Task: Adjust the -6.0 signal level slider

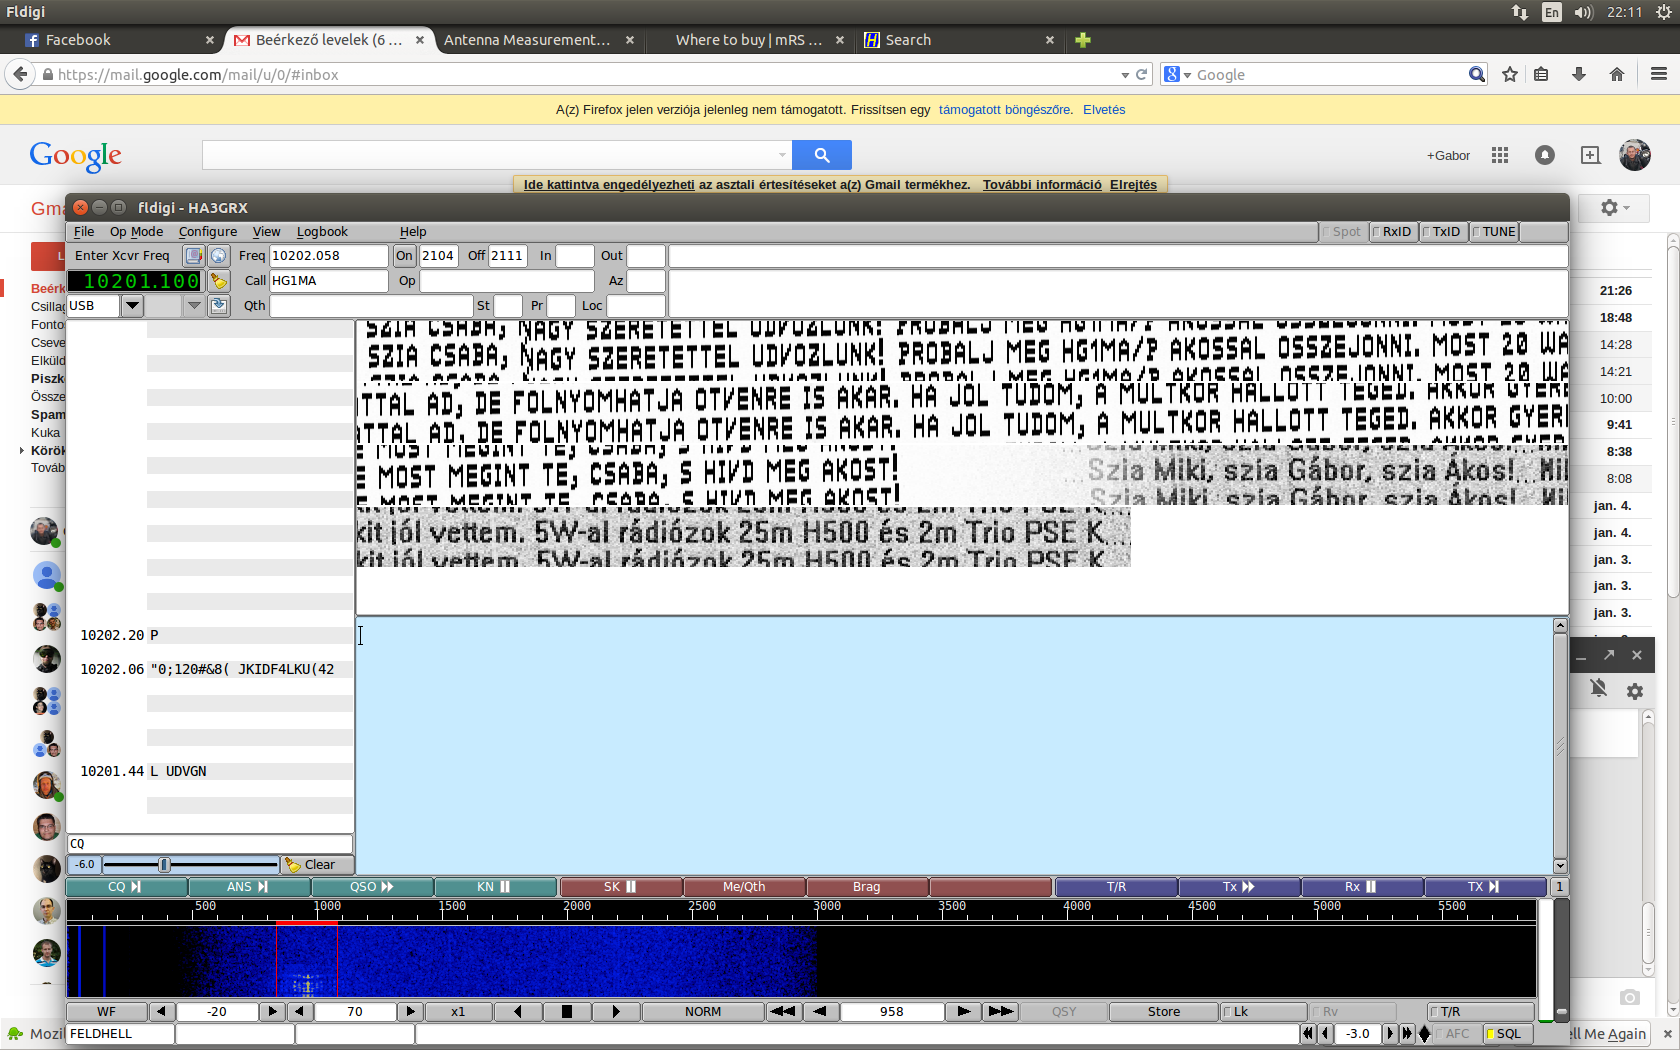Action: click(165, 865)
